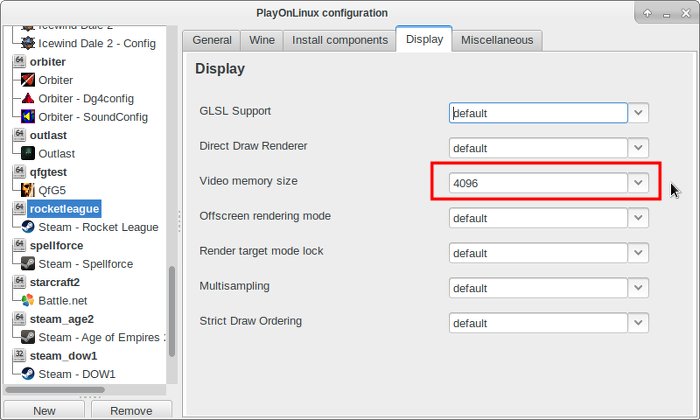
Task: Click the Video memory size field showing 4096
Action: click(538, 183)
